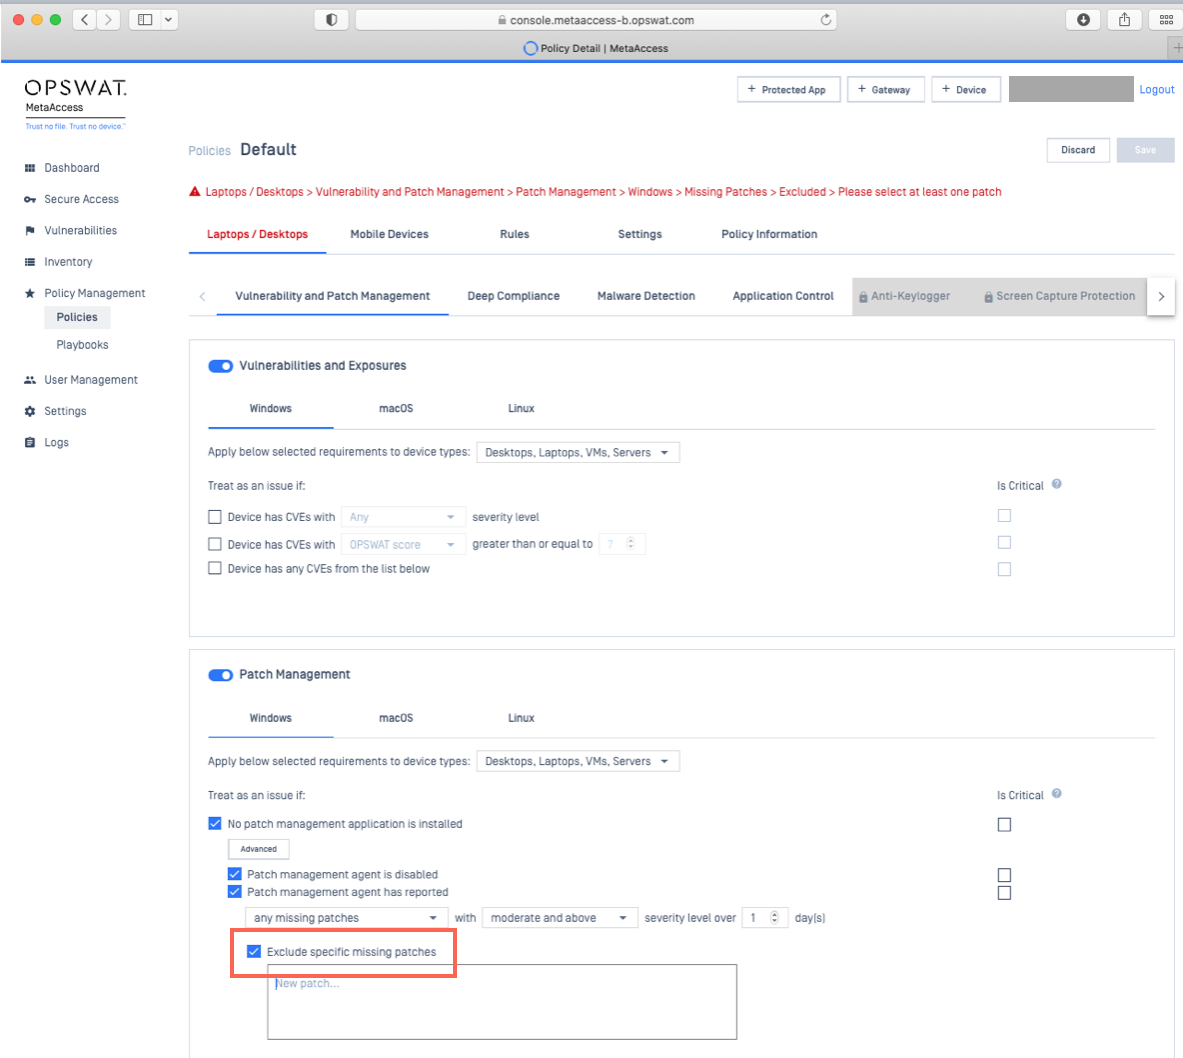Open the Deep Compliance subtab
Screen dimensions: 1183x1058
514,297
